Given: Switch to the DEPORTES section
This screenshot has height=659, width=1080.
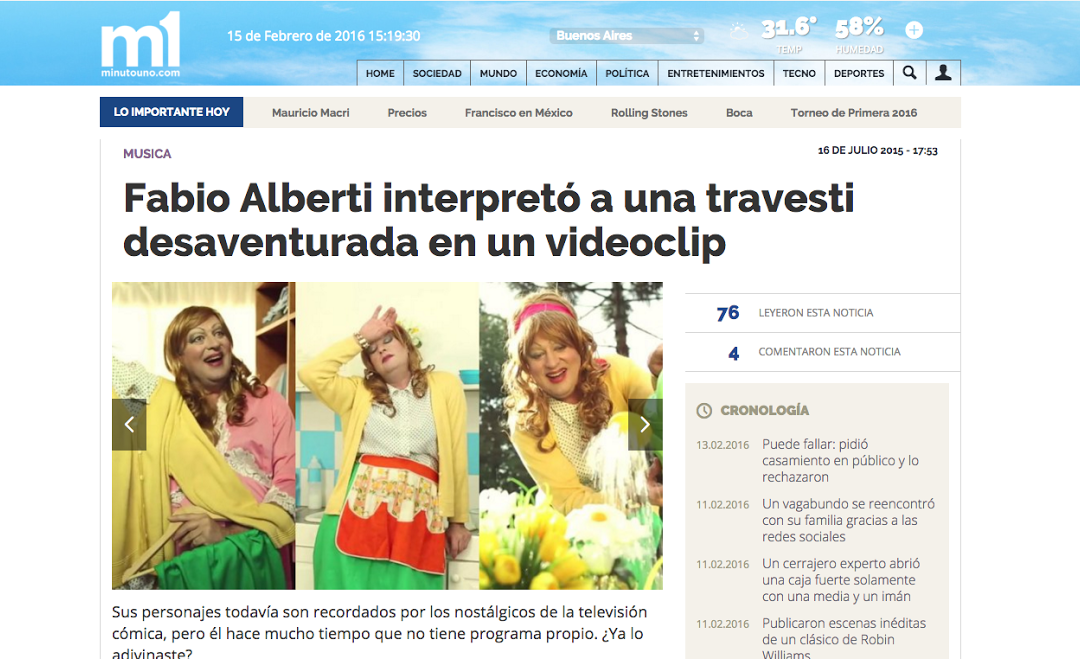Looking at the screenshot, I should pyautogui.click(x=858, y=72).
